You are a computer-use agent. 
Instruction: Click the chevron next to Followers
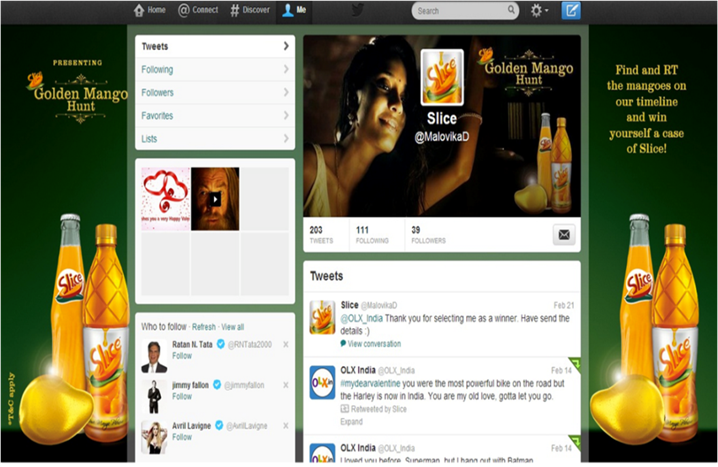click(286, 92)
